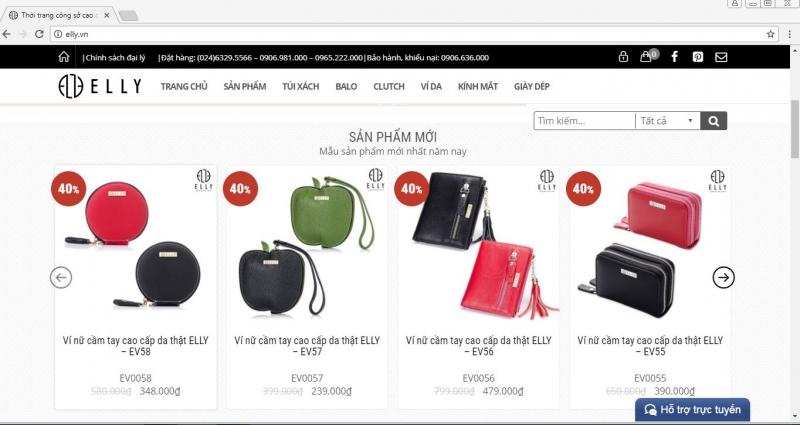The image size is (800, 425).
Task: Open the green apple wallet EV57 thumbnail
Action: pos(307,244)
